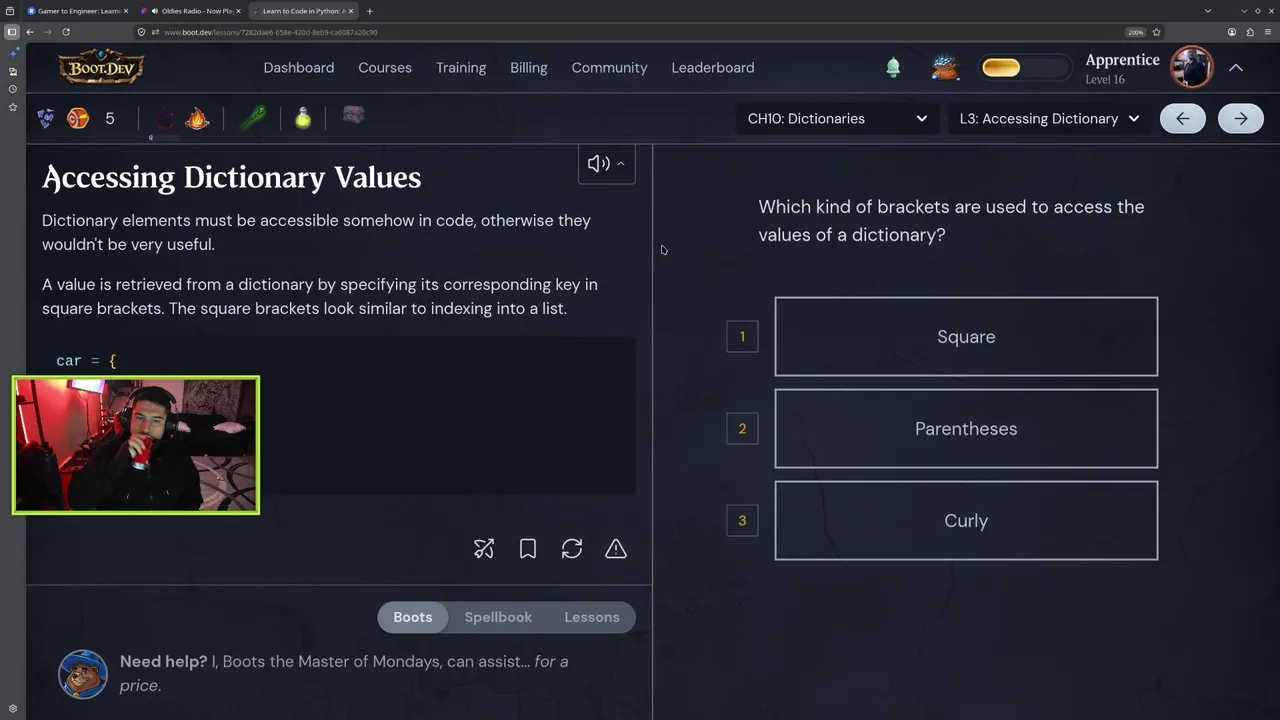Click the green potion icon

coord(303,119)
